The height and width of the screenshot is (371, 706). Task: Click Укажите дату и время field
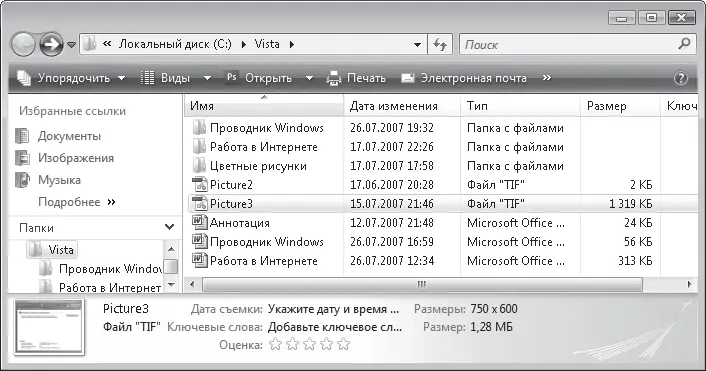pos(333,309)
